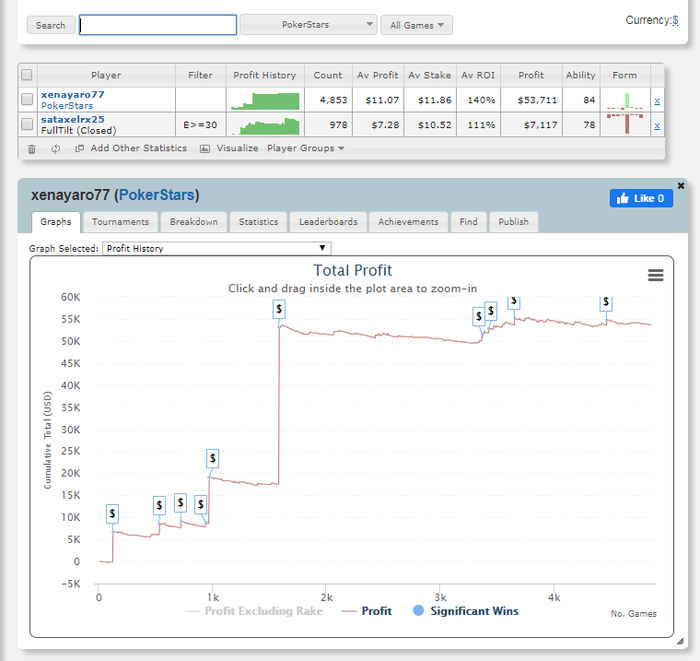The height and width of the screenshot is (661, 700).
Task: Open the chart hamburger menu icon
Action: (655, 275)
